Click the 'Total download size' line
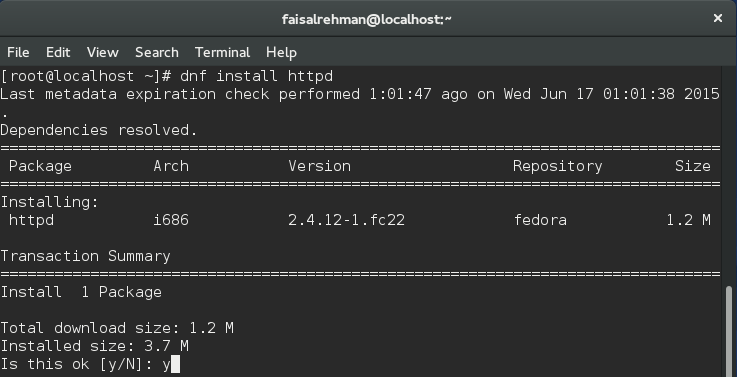 click(x=117, y=328)
